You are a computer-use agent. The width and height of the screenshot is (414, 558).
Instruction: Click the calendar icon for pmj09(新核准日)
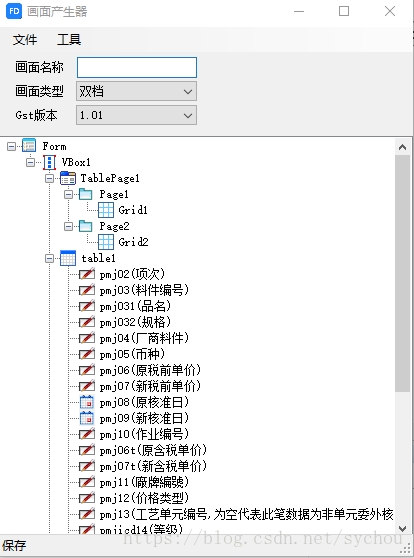[x=87, y=418]
